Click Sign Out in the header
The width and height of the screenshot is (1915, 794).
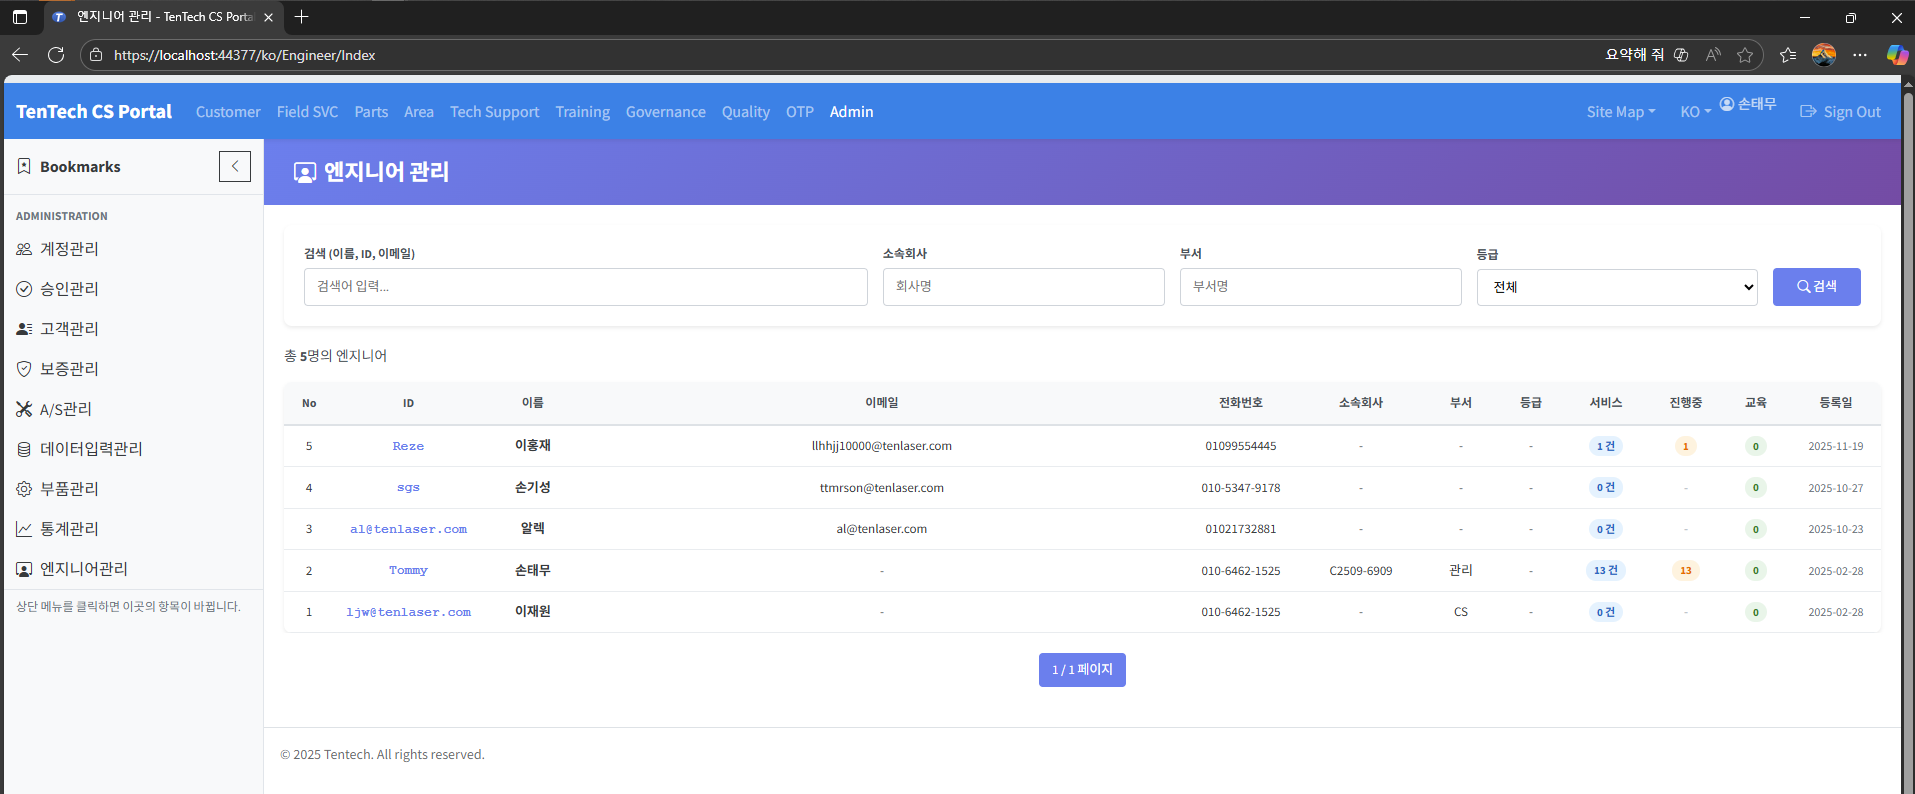click(x=1841, y=112)
